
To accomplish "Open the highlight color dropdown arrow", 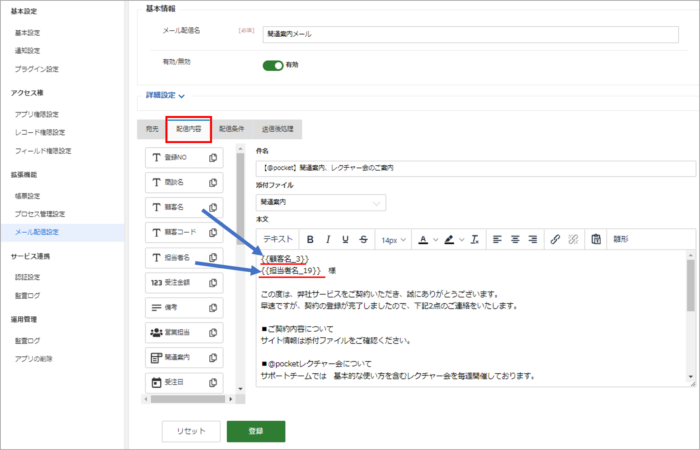I will [x=462, y=240].
